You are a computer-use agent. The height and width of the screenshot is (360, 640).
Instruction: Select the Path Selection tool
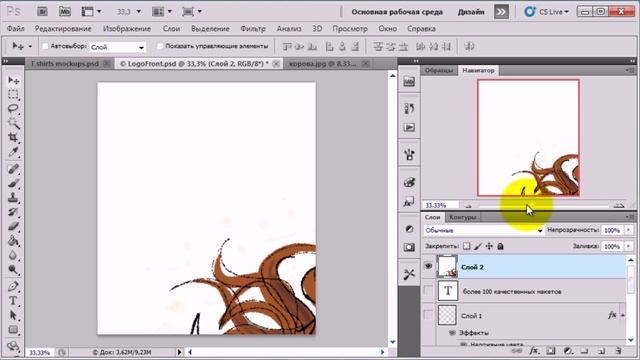[13, 315]
